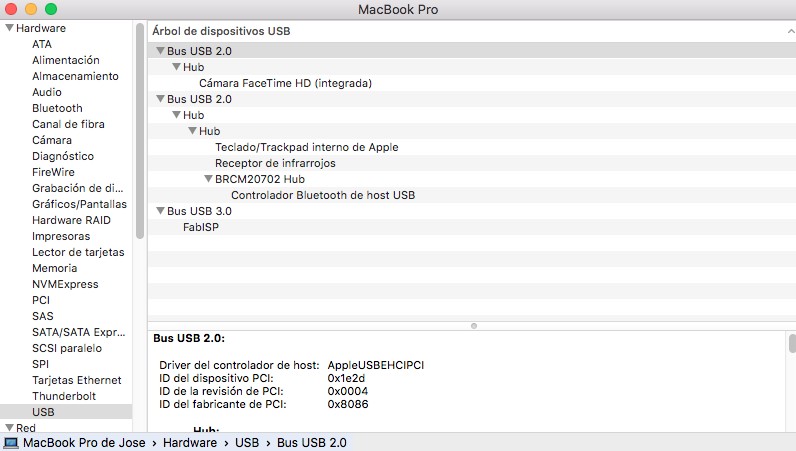Select the Bus USB 3.0 row label

click(199, 211)
